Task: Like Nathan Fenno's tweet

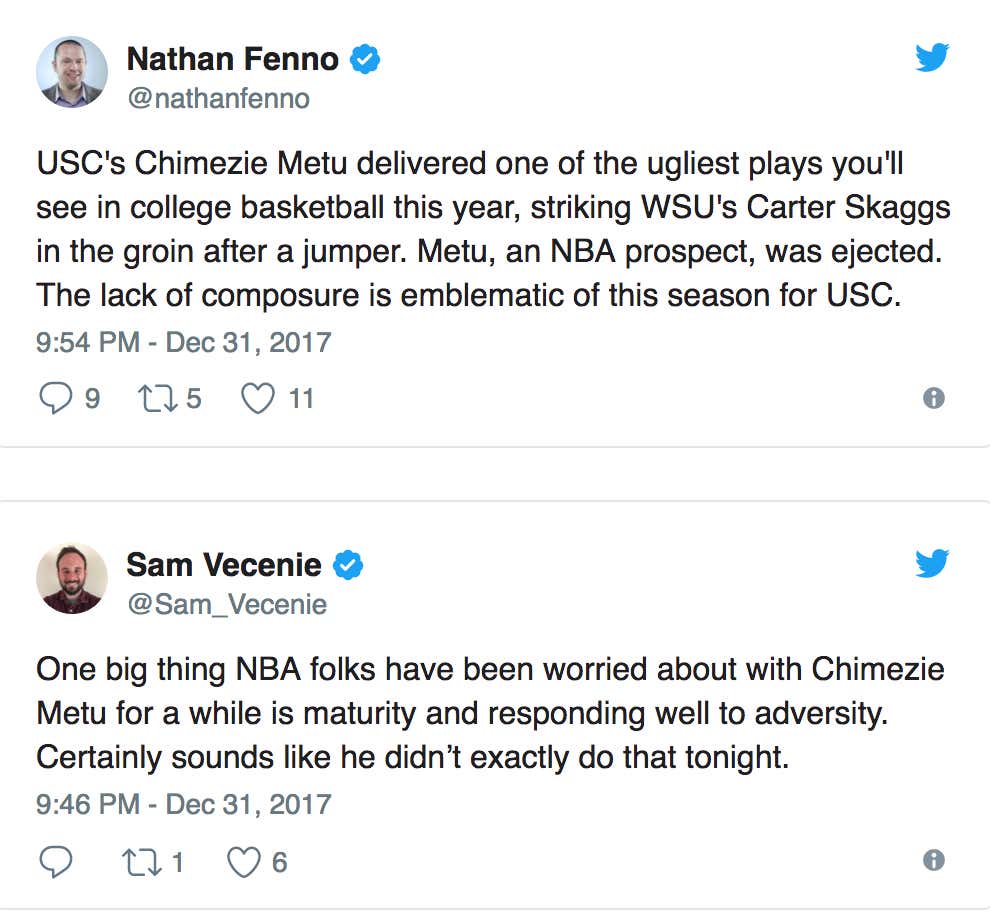Action: pyautogui.click(x=258, y=399)
